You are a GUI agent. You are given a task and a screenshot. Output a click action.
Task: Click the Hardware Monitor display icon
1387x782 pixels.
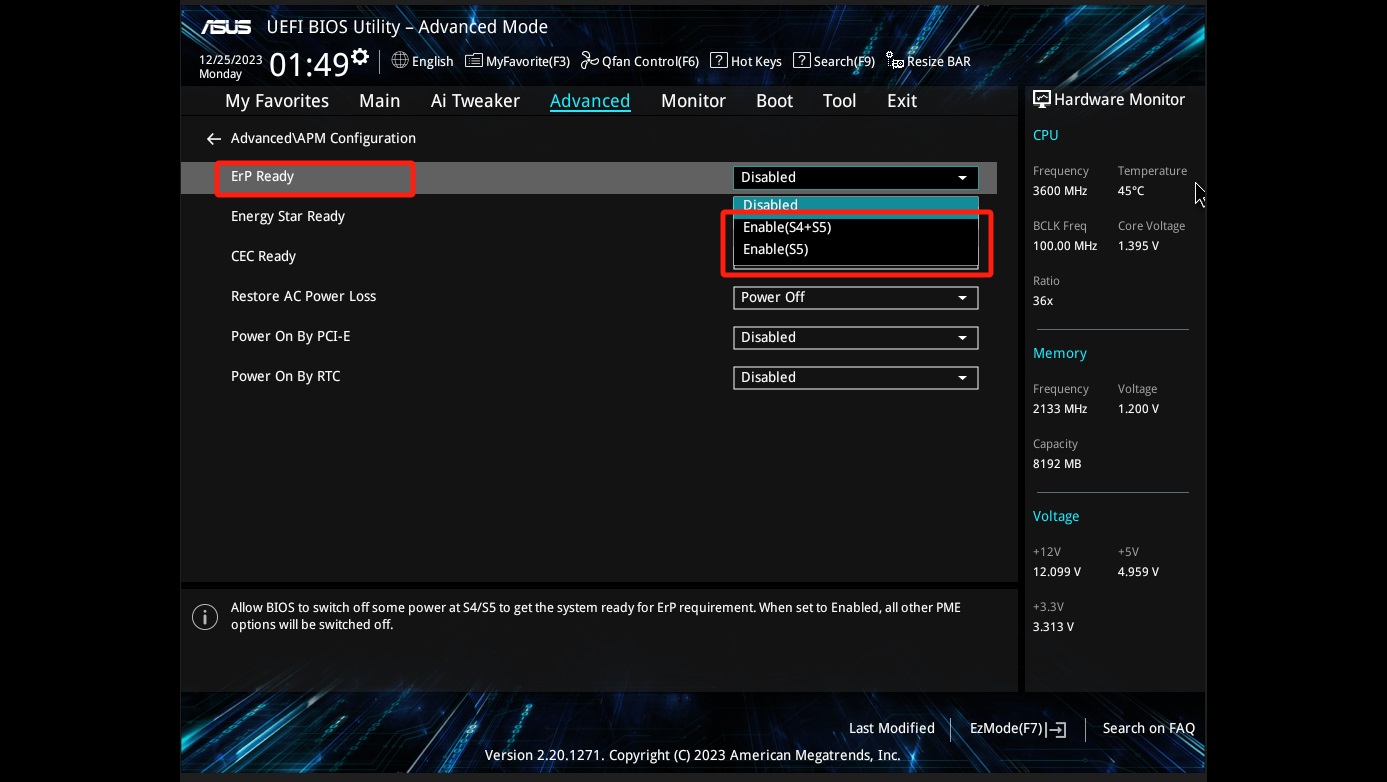1041,100
